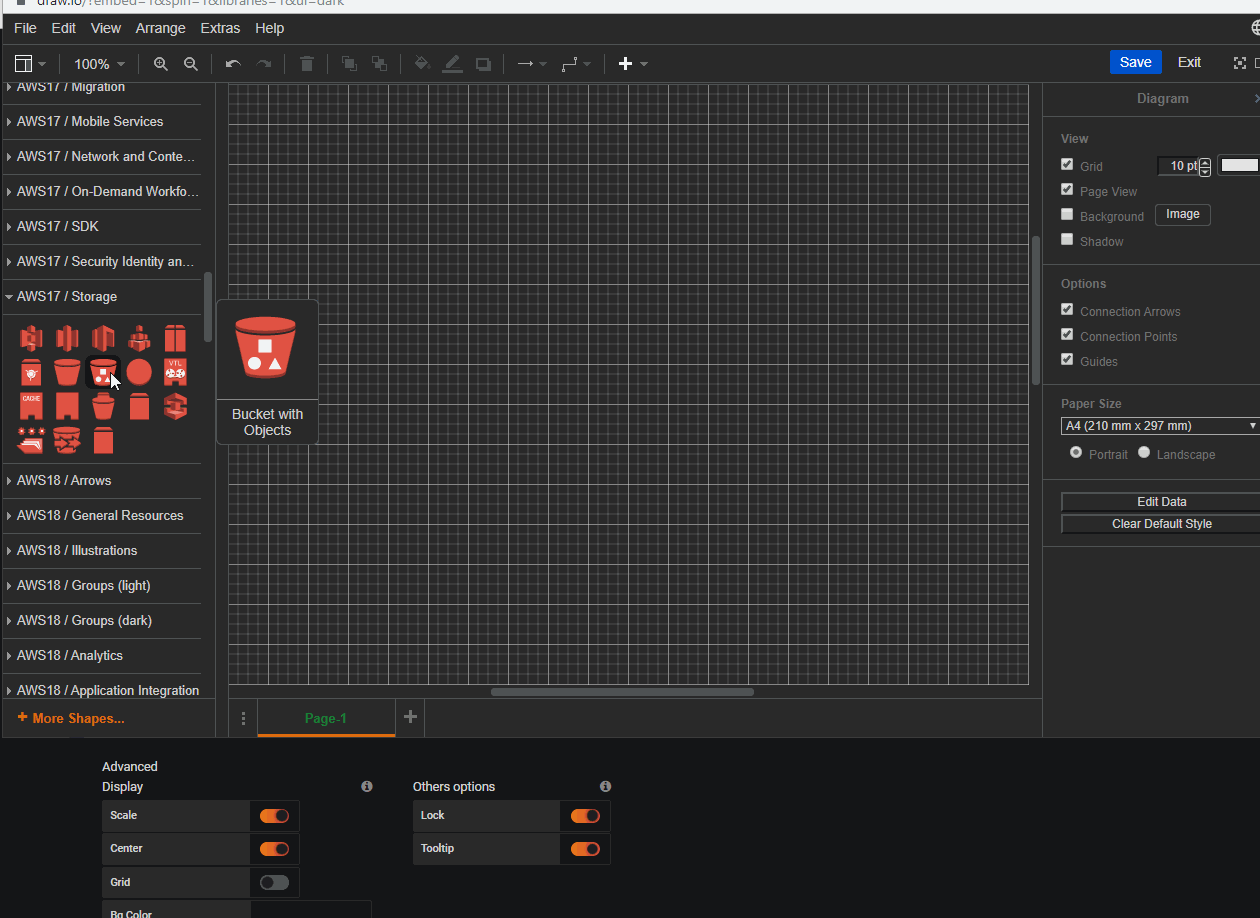Turn off the Center toggle

pos(274,849)
